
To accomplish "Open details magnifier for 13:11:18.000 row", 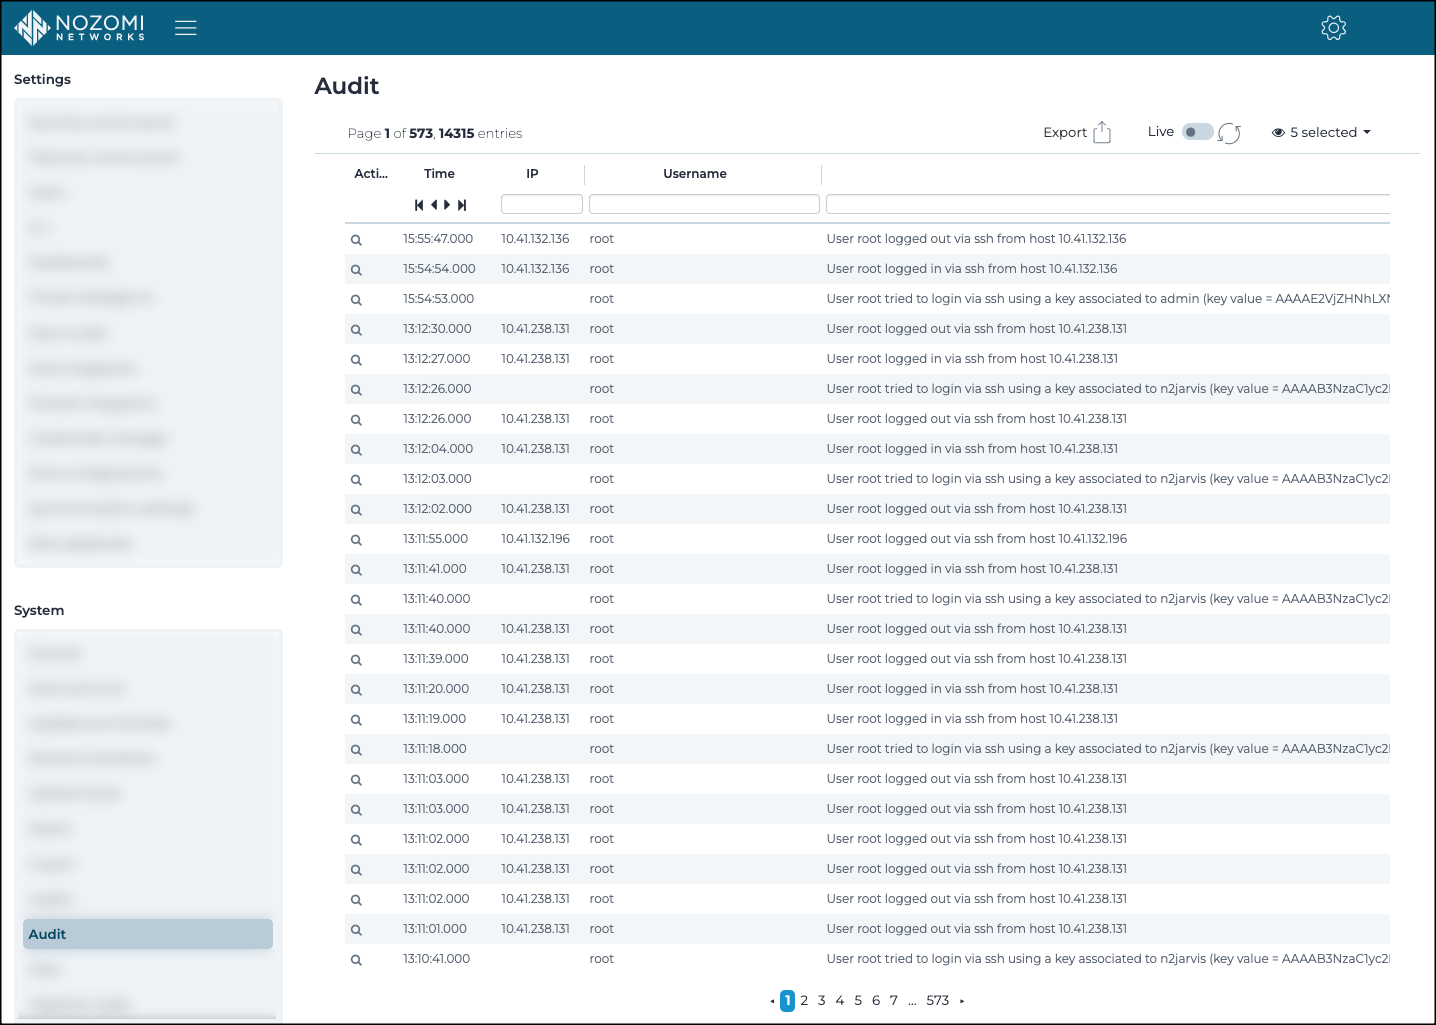I will tap(356, 750).
